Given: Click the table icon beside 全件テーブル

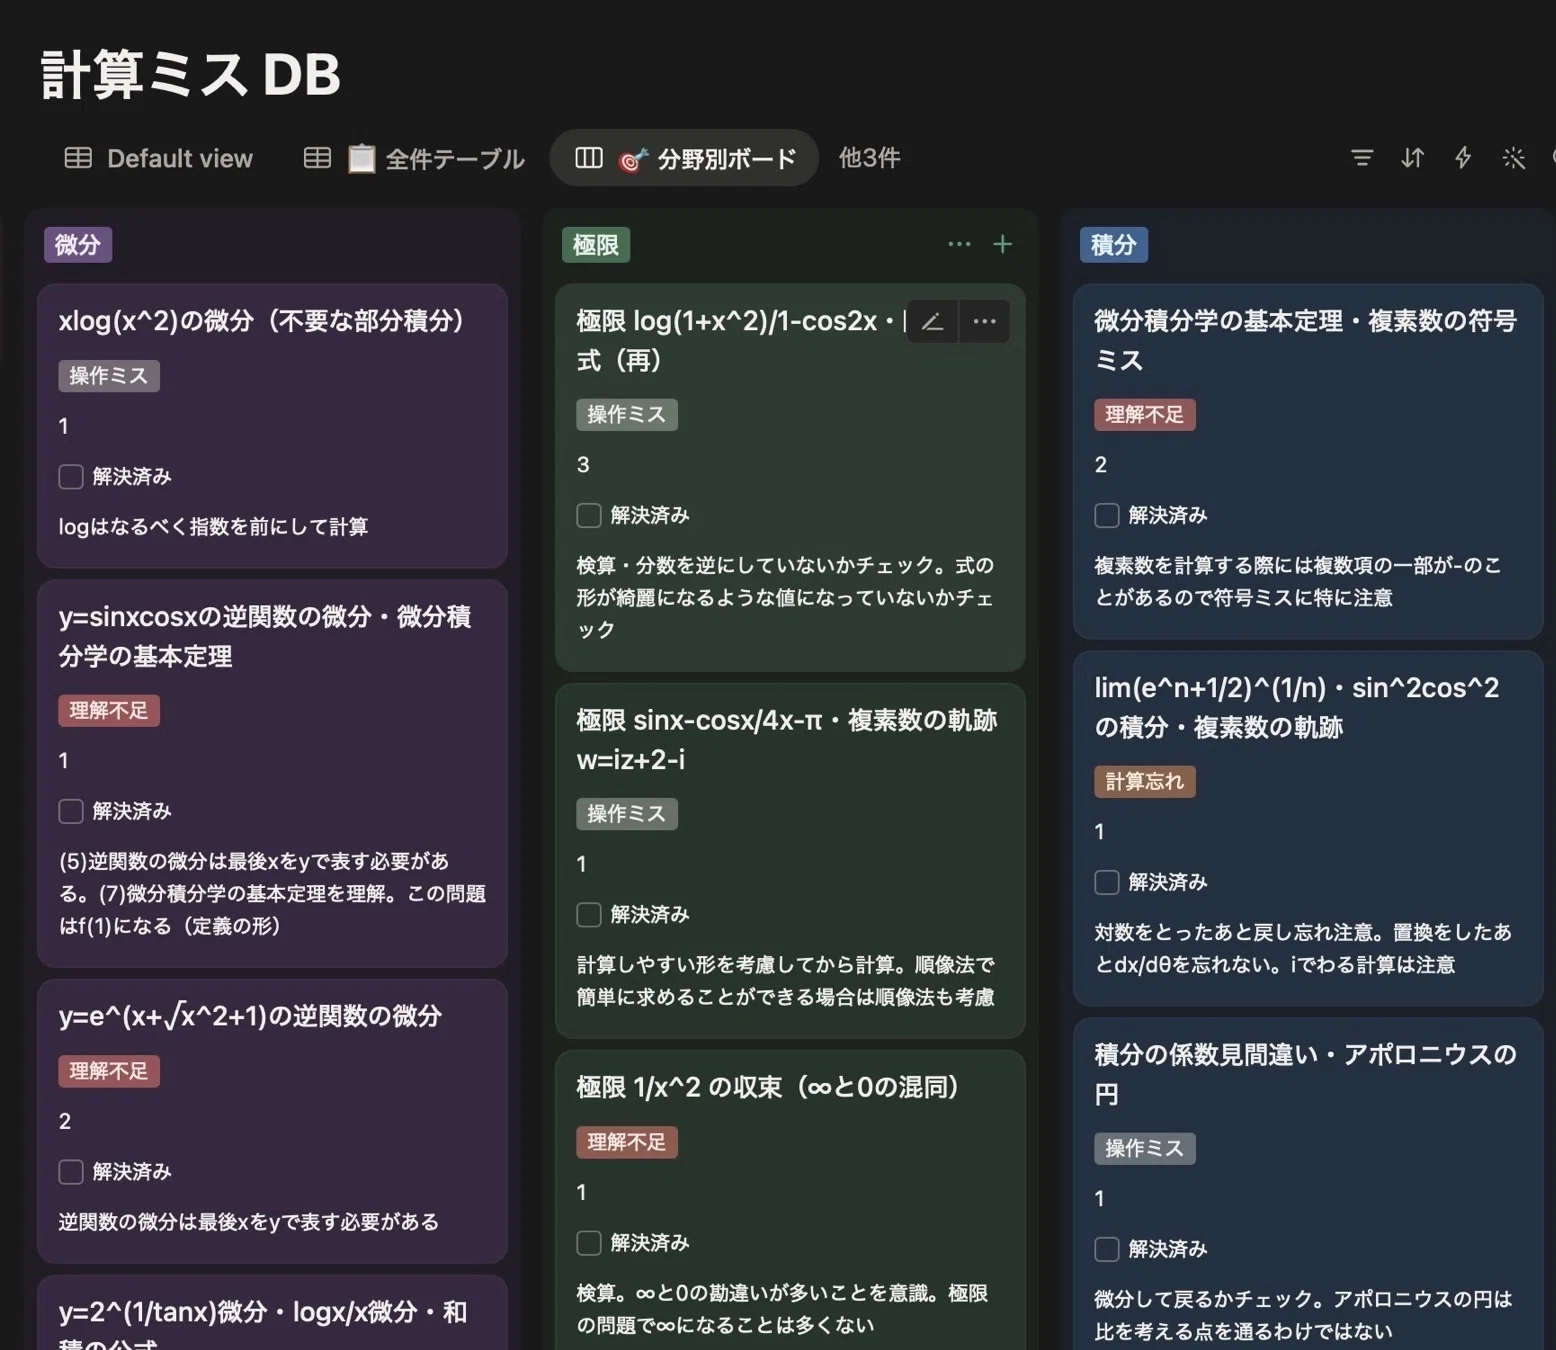Looking at the screenshot, I should pos(317,158).
